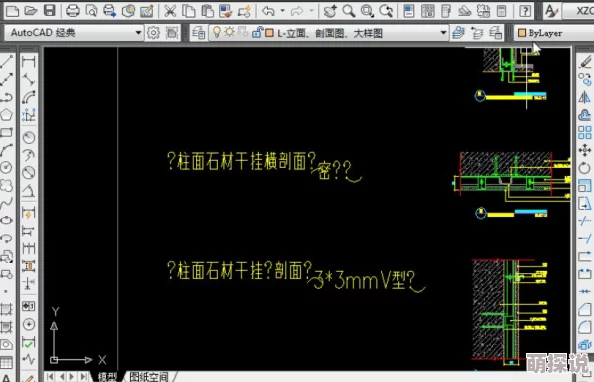
Task: Open text style manager icon
Action: [x=551, y=11]
